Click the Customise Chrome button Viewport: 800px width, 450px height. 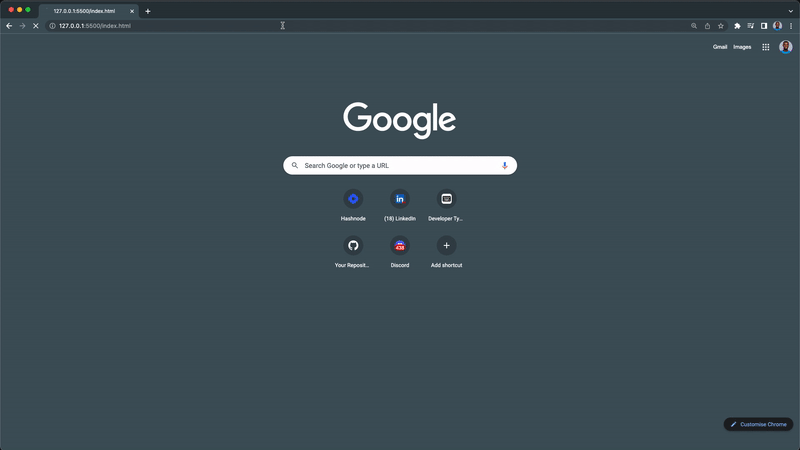(x=758, y=424)
